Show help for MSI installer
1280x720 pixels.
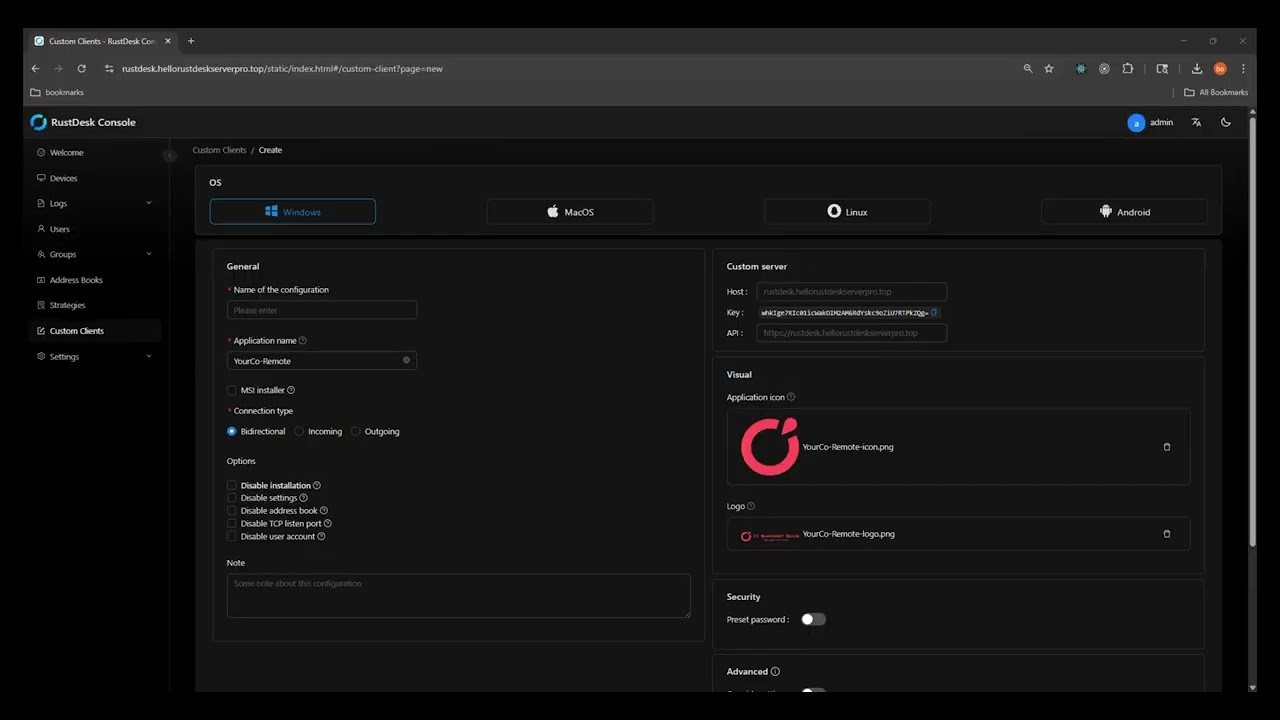[x=291, y=390]
